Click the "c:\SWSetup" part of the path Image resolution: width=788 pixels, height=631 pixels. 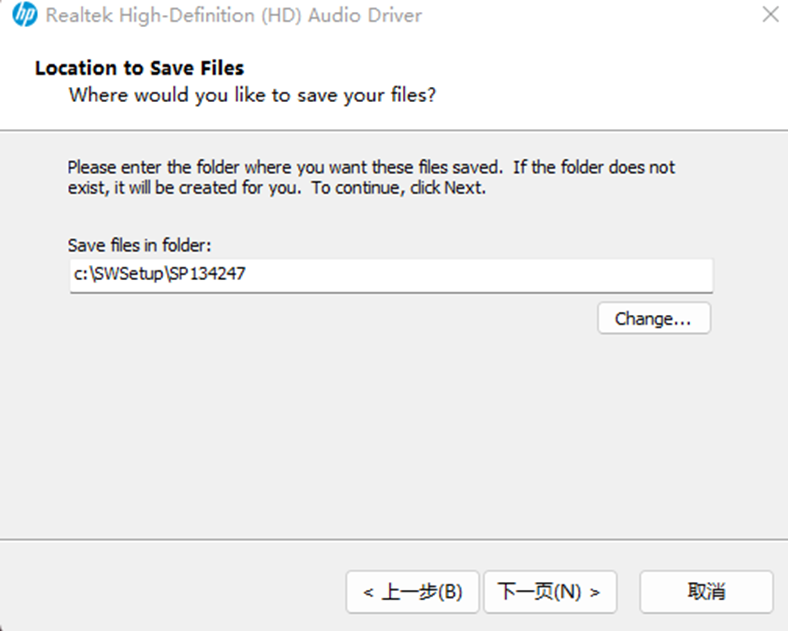point(110,274)
